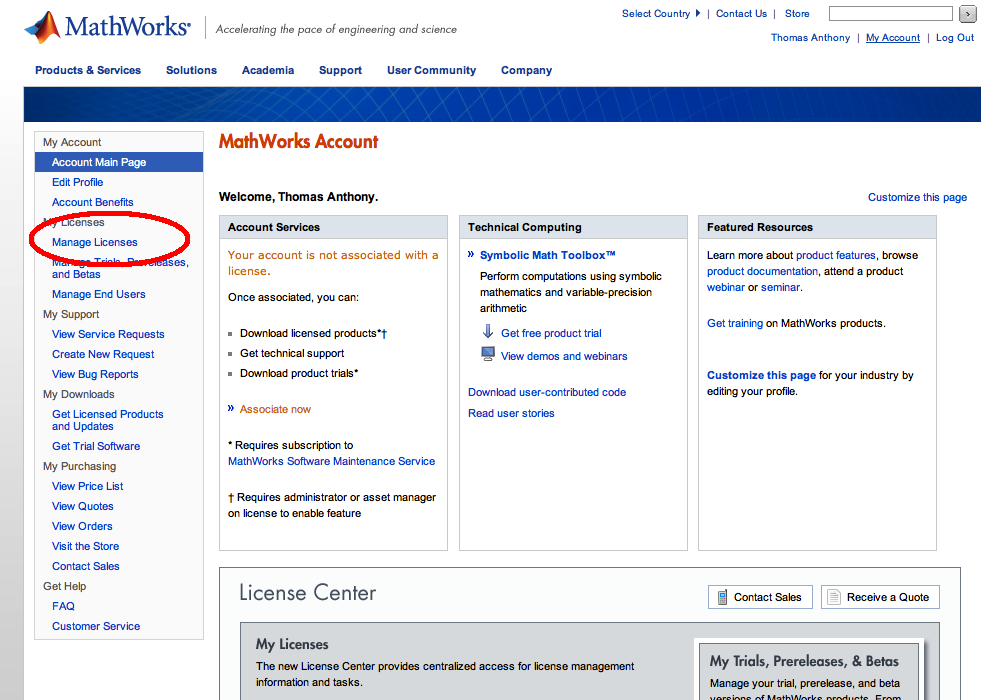Viewport: 981px width, 700px height.
Task: Click the monitor icon beside demos and webinars
Action: (x=488, y=355)
